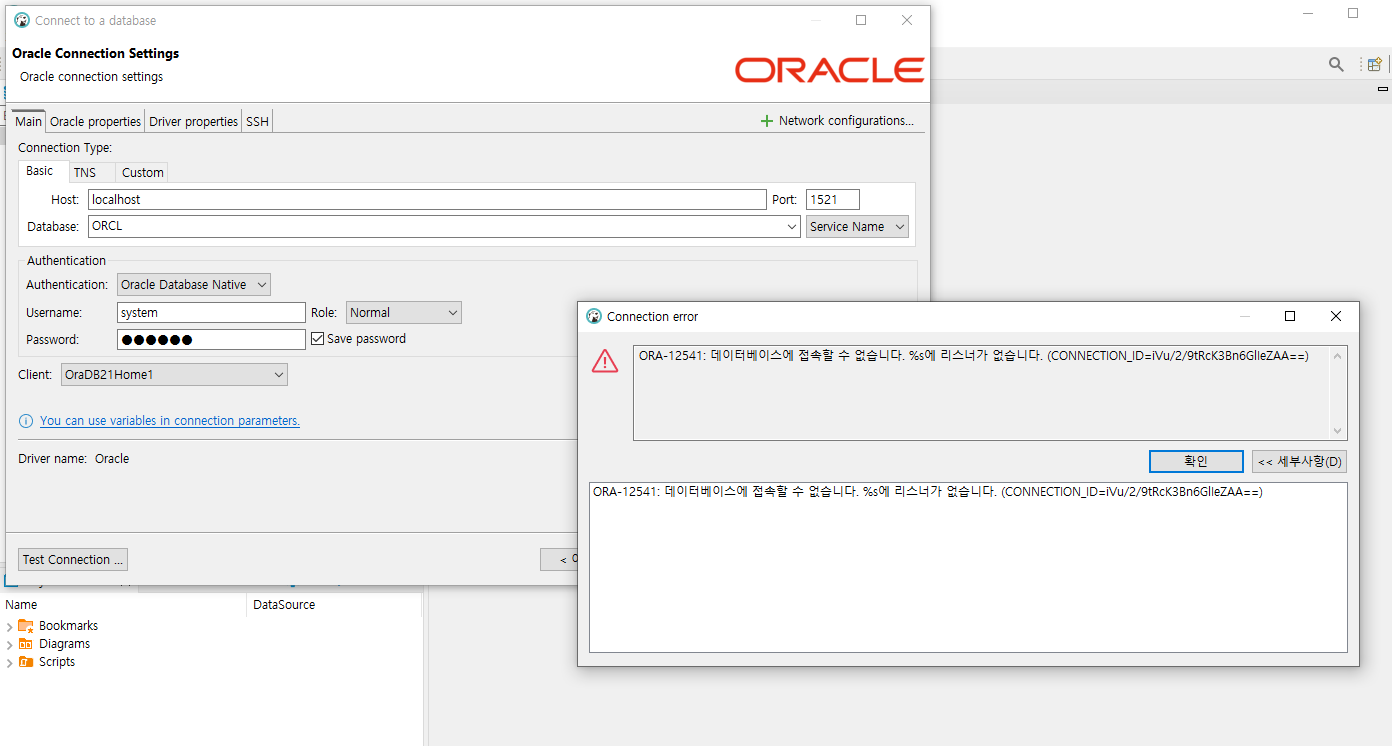Expand the Bookmarks tree node
The image size is (1392, 746).
[x=10, y=625]
